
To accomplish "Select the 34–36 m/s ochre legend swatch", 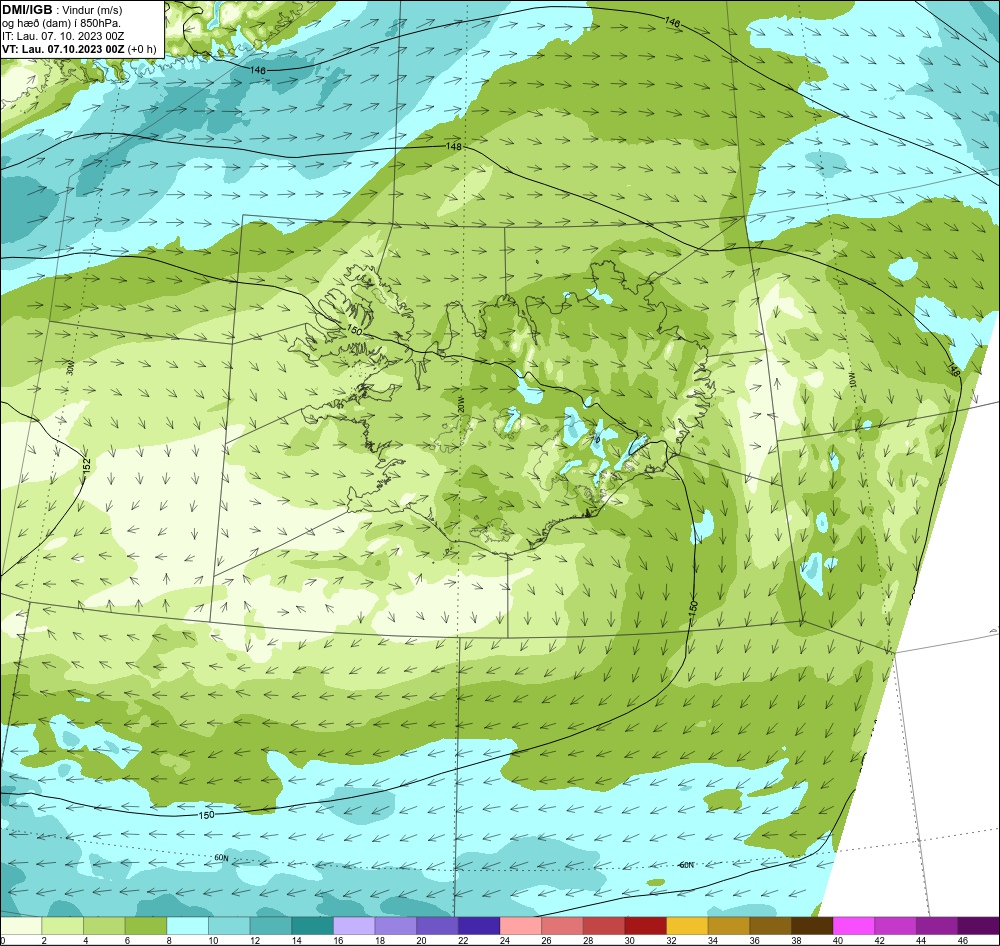I will pyautogui.click(x=730, y=925).
